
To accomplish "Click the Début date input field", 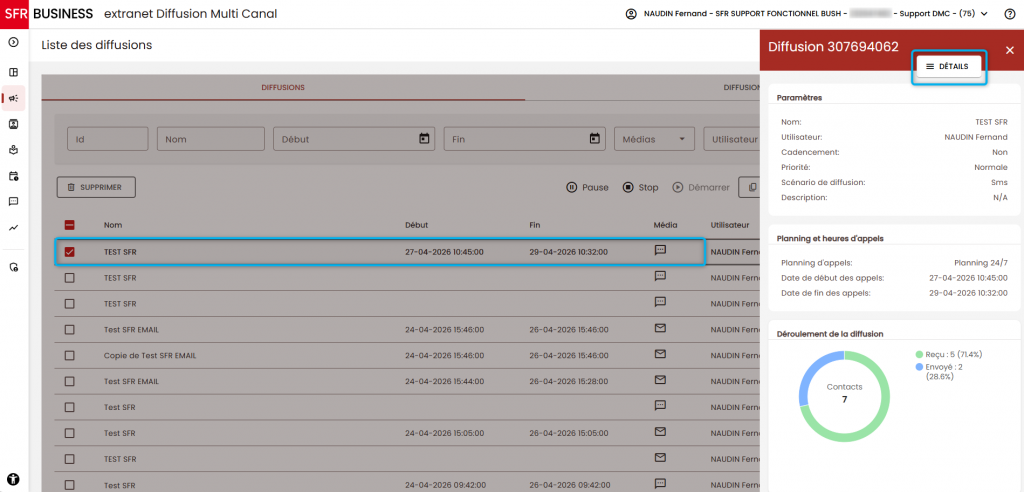I will pyautogui.click(x=355, y=139).
